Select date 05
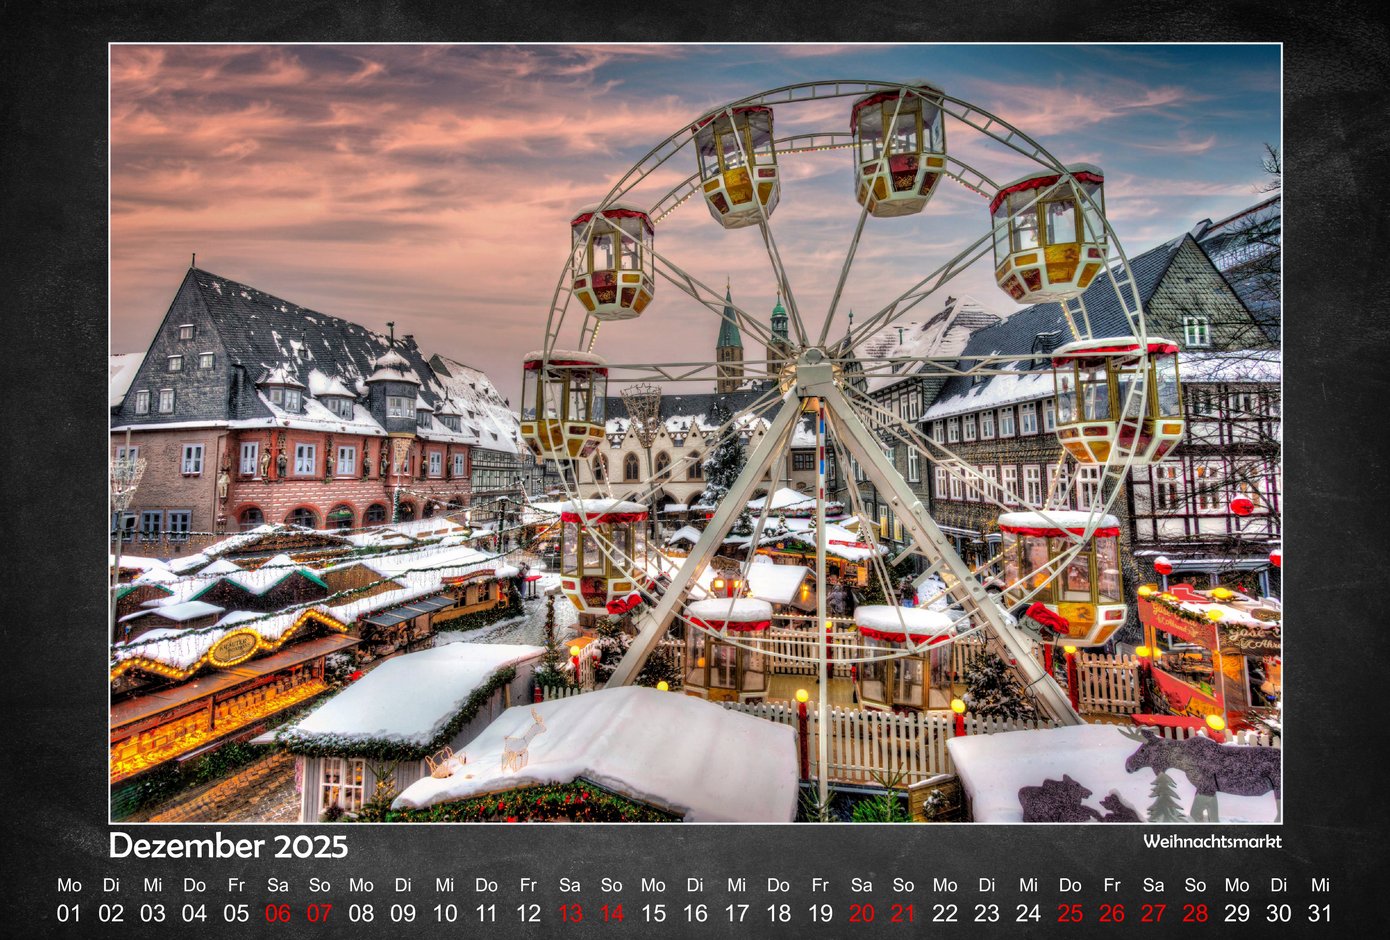 click(236, 913)
